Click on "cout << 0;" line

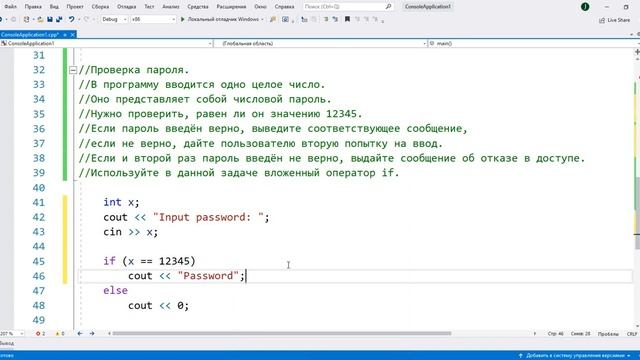pos(158,305)
